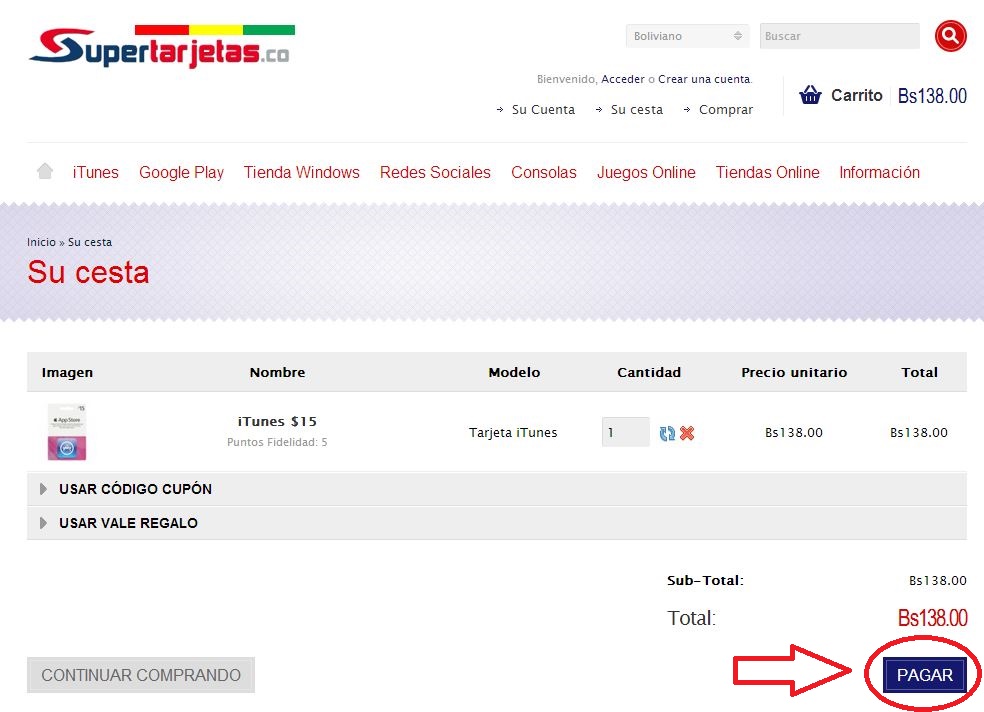Viewport: 984px width, 712px height.
Task: Open the Información menu
Action: click(x=879, y=172)
